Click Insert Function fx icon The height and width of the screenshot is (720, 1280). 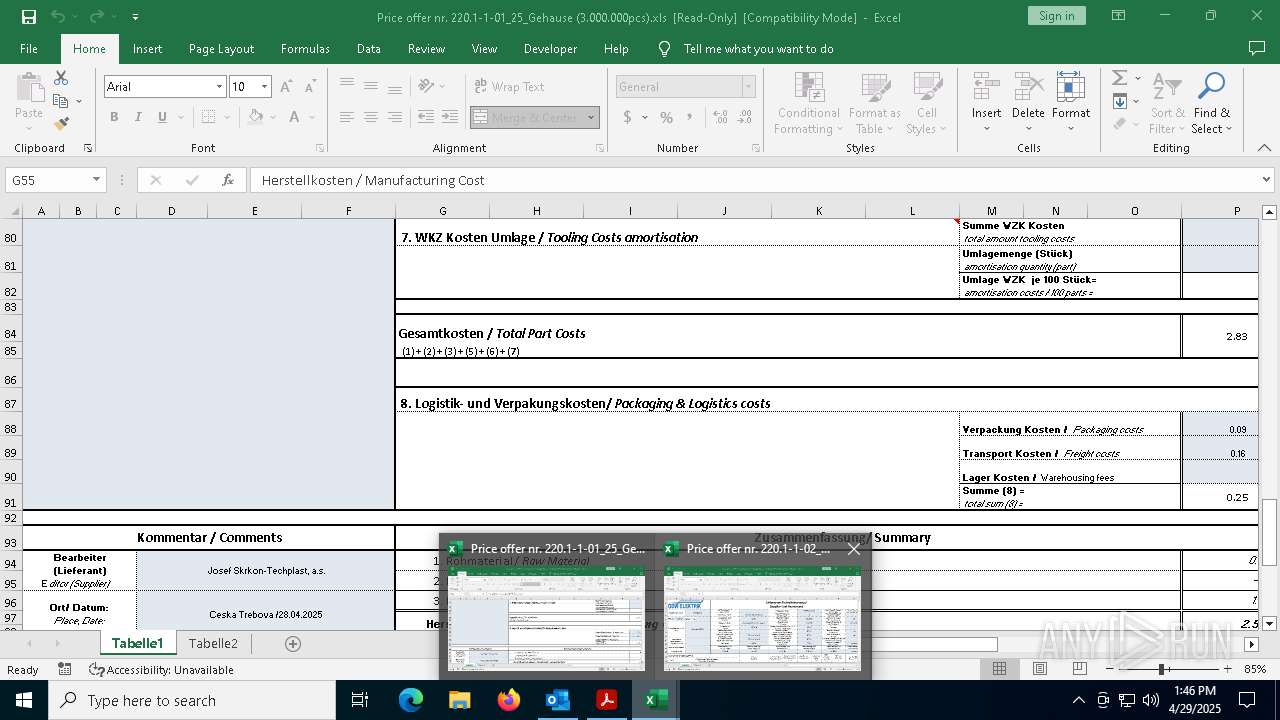[x=228, y=180]
